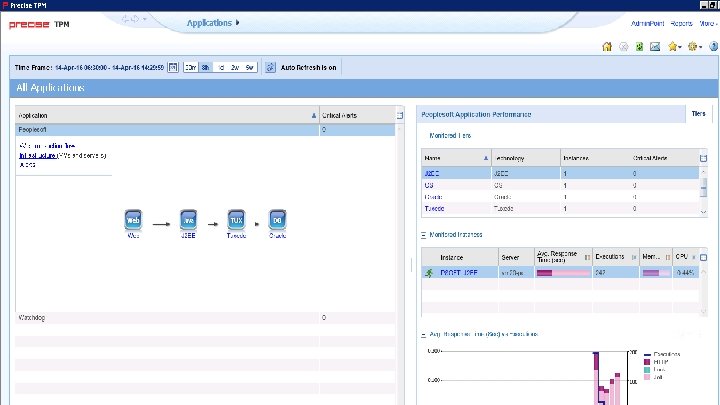Screen dimensions: 720x405
Task: Click the light pink legend swatch in chart
Action: pos(647,377)
